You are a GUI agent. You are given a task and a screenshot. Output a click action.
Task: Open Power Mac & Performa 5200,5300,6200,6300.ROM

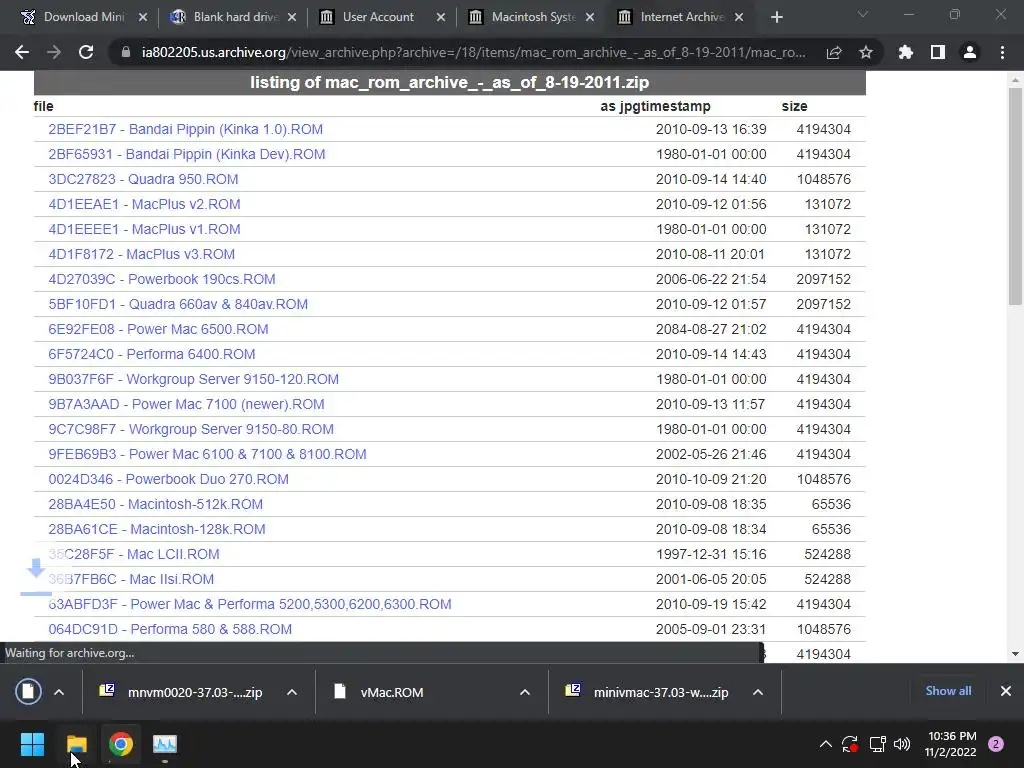(249, 604)
